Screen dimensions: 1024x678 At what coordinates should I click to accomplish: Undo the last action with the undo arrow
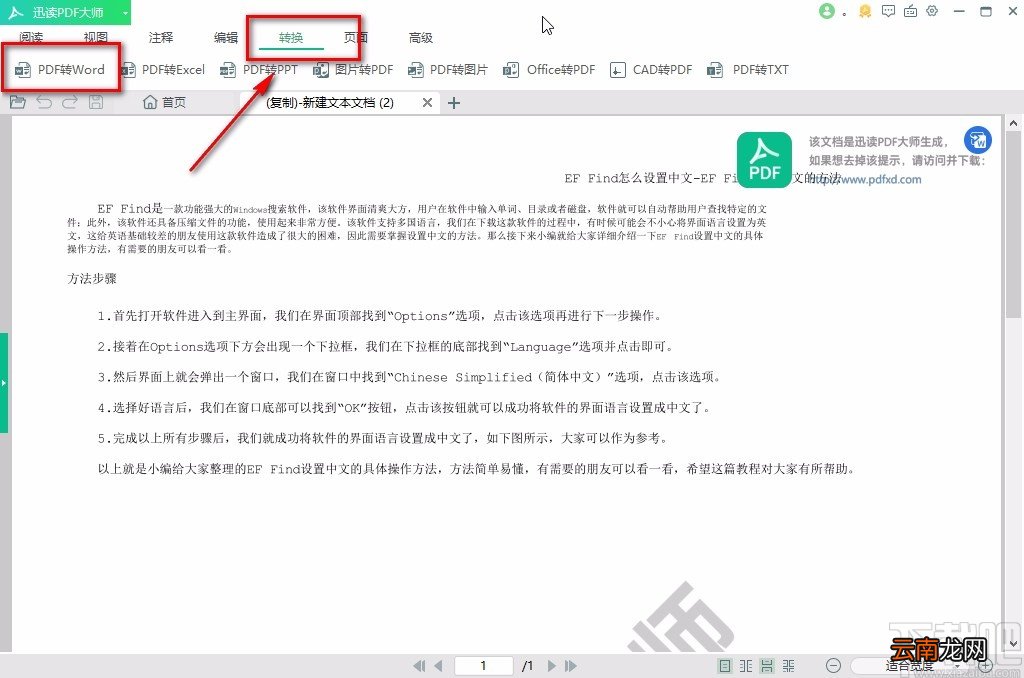click(44, 102)
